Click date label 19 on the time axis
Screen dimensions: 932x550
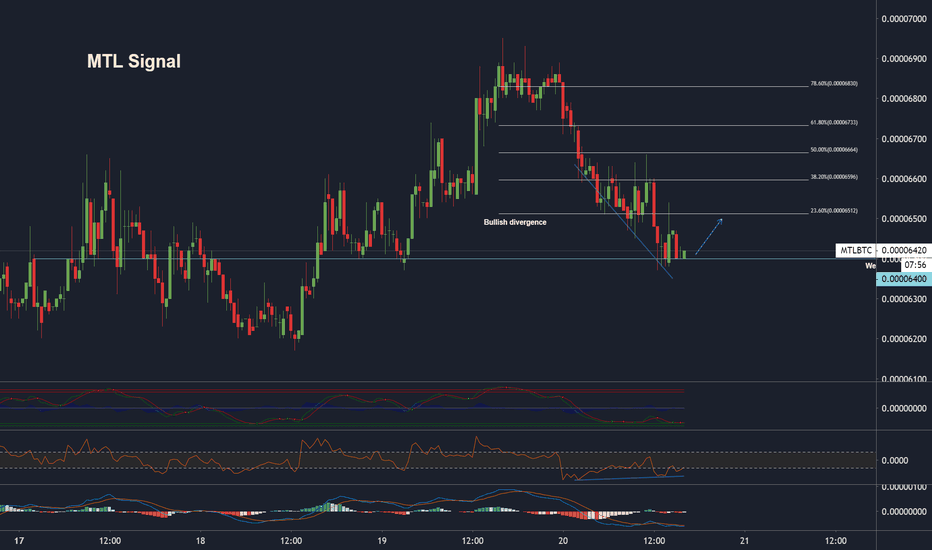pyautogui.click(x=382, y=540)
